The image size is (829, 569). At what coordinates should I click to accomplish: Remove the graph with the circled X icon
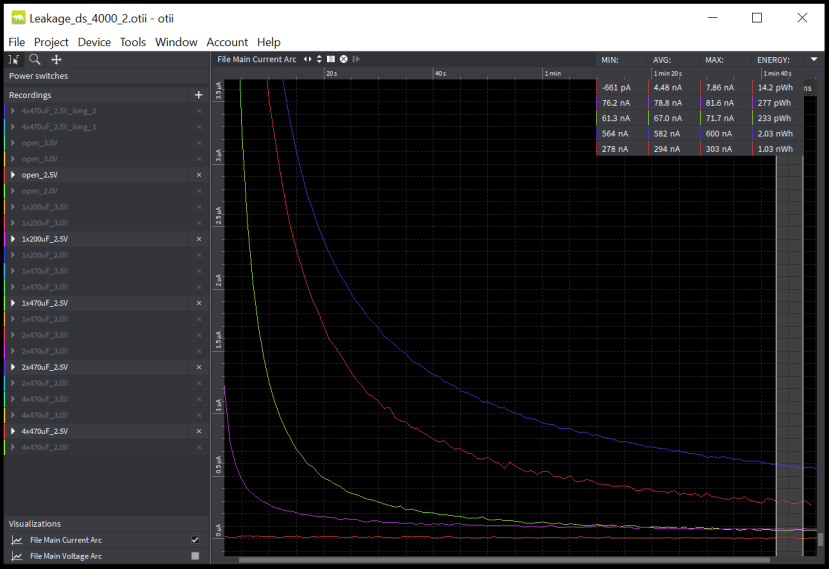click(344, 59)
